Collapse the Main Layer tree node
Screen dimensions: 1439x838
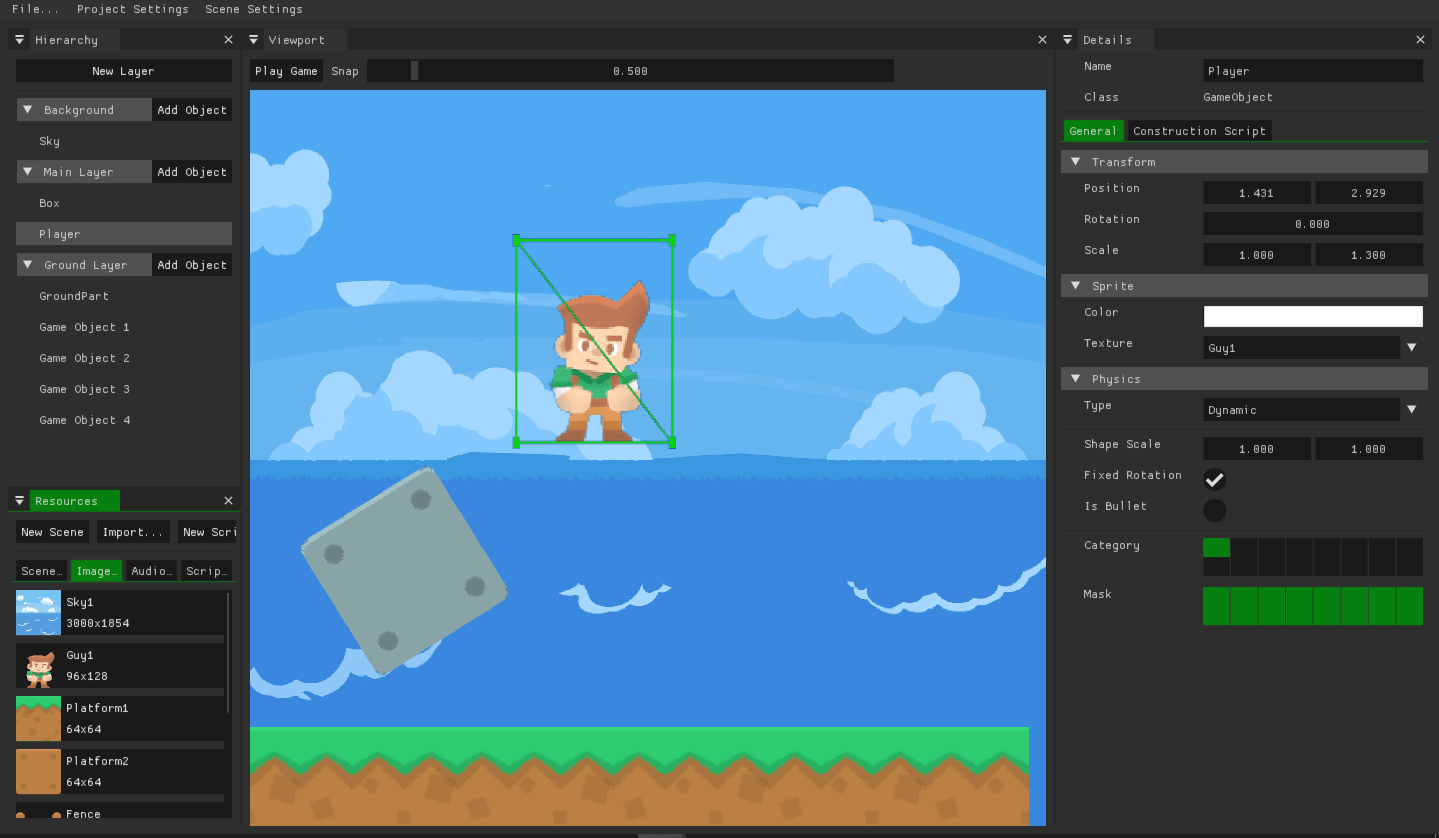coord(28,172)
